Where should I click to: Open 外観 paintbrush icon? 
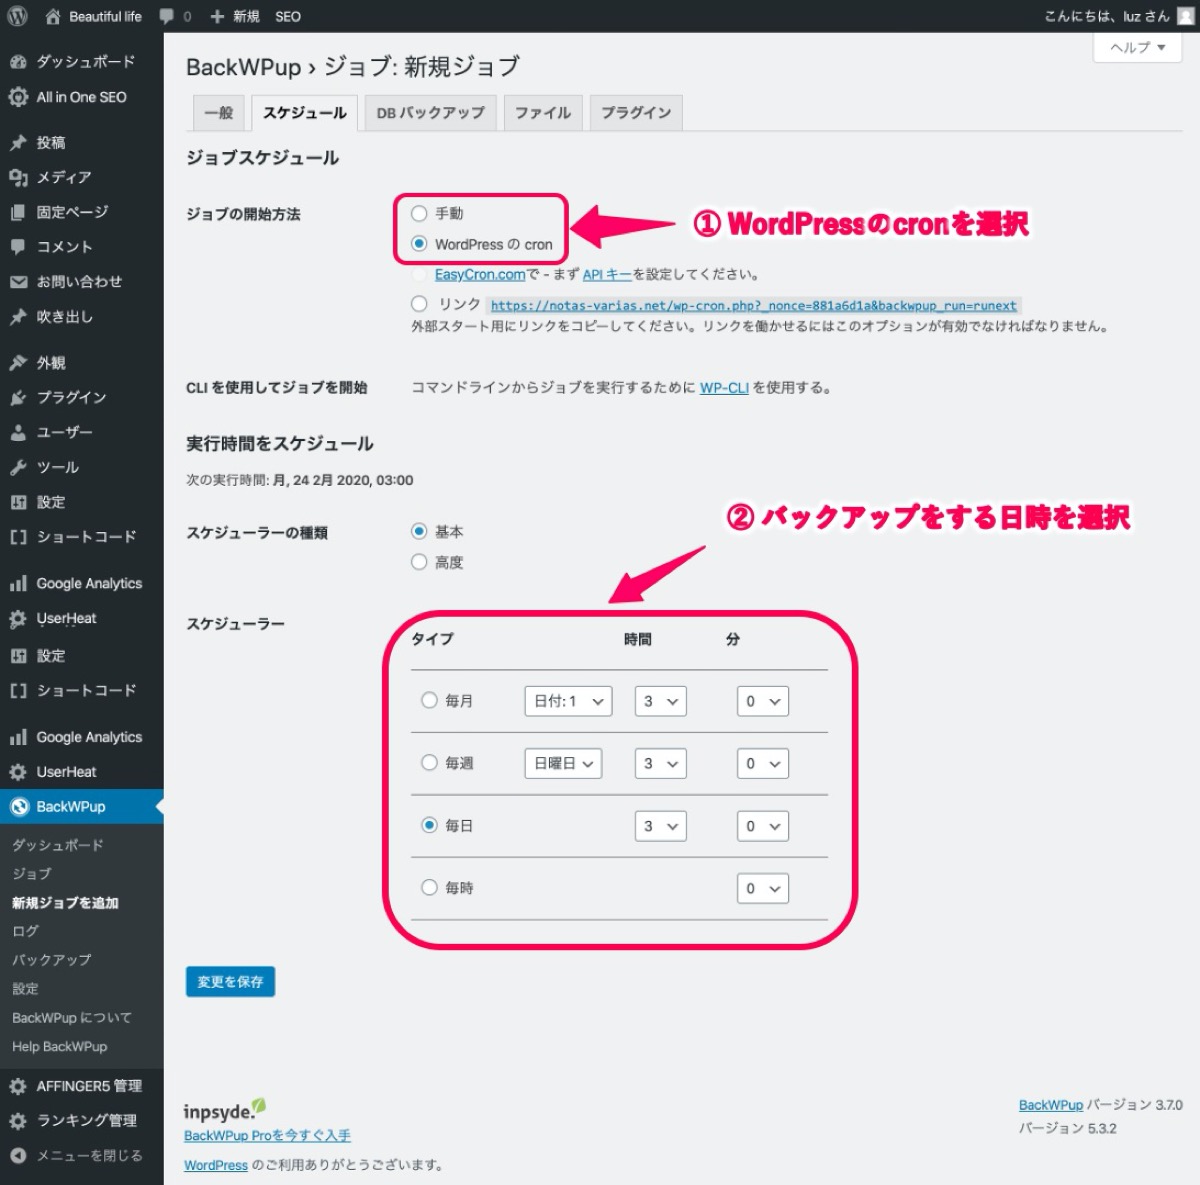18,363
